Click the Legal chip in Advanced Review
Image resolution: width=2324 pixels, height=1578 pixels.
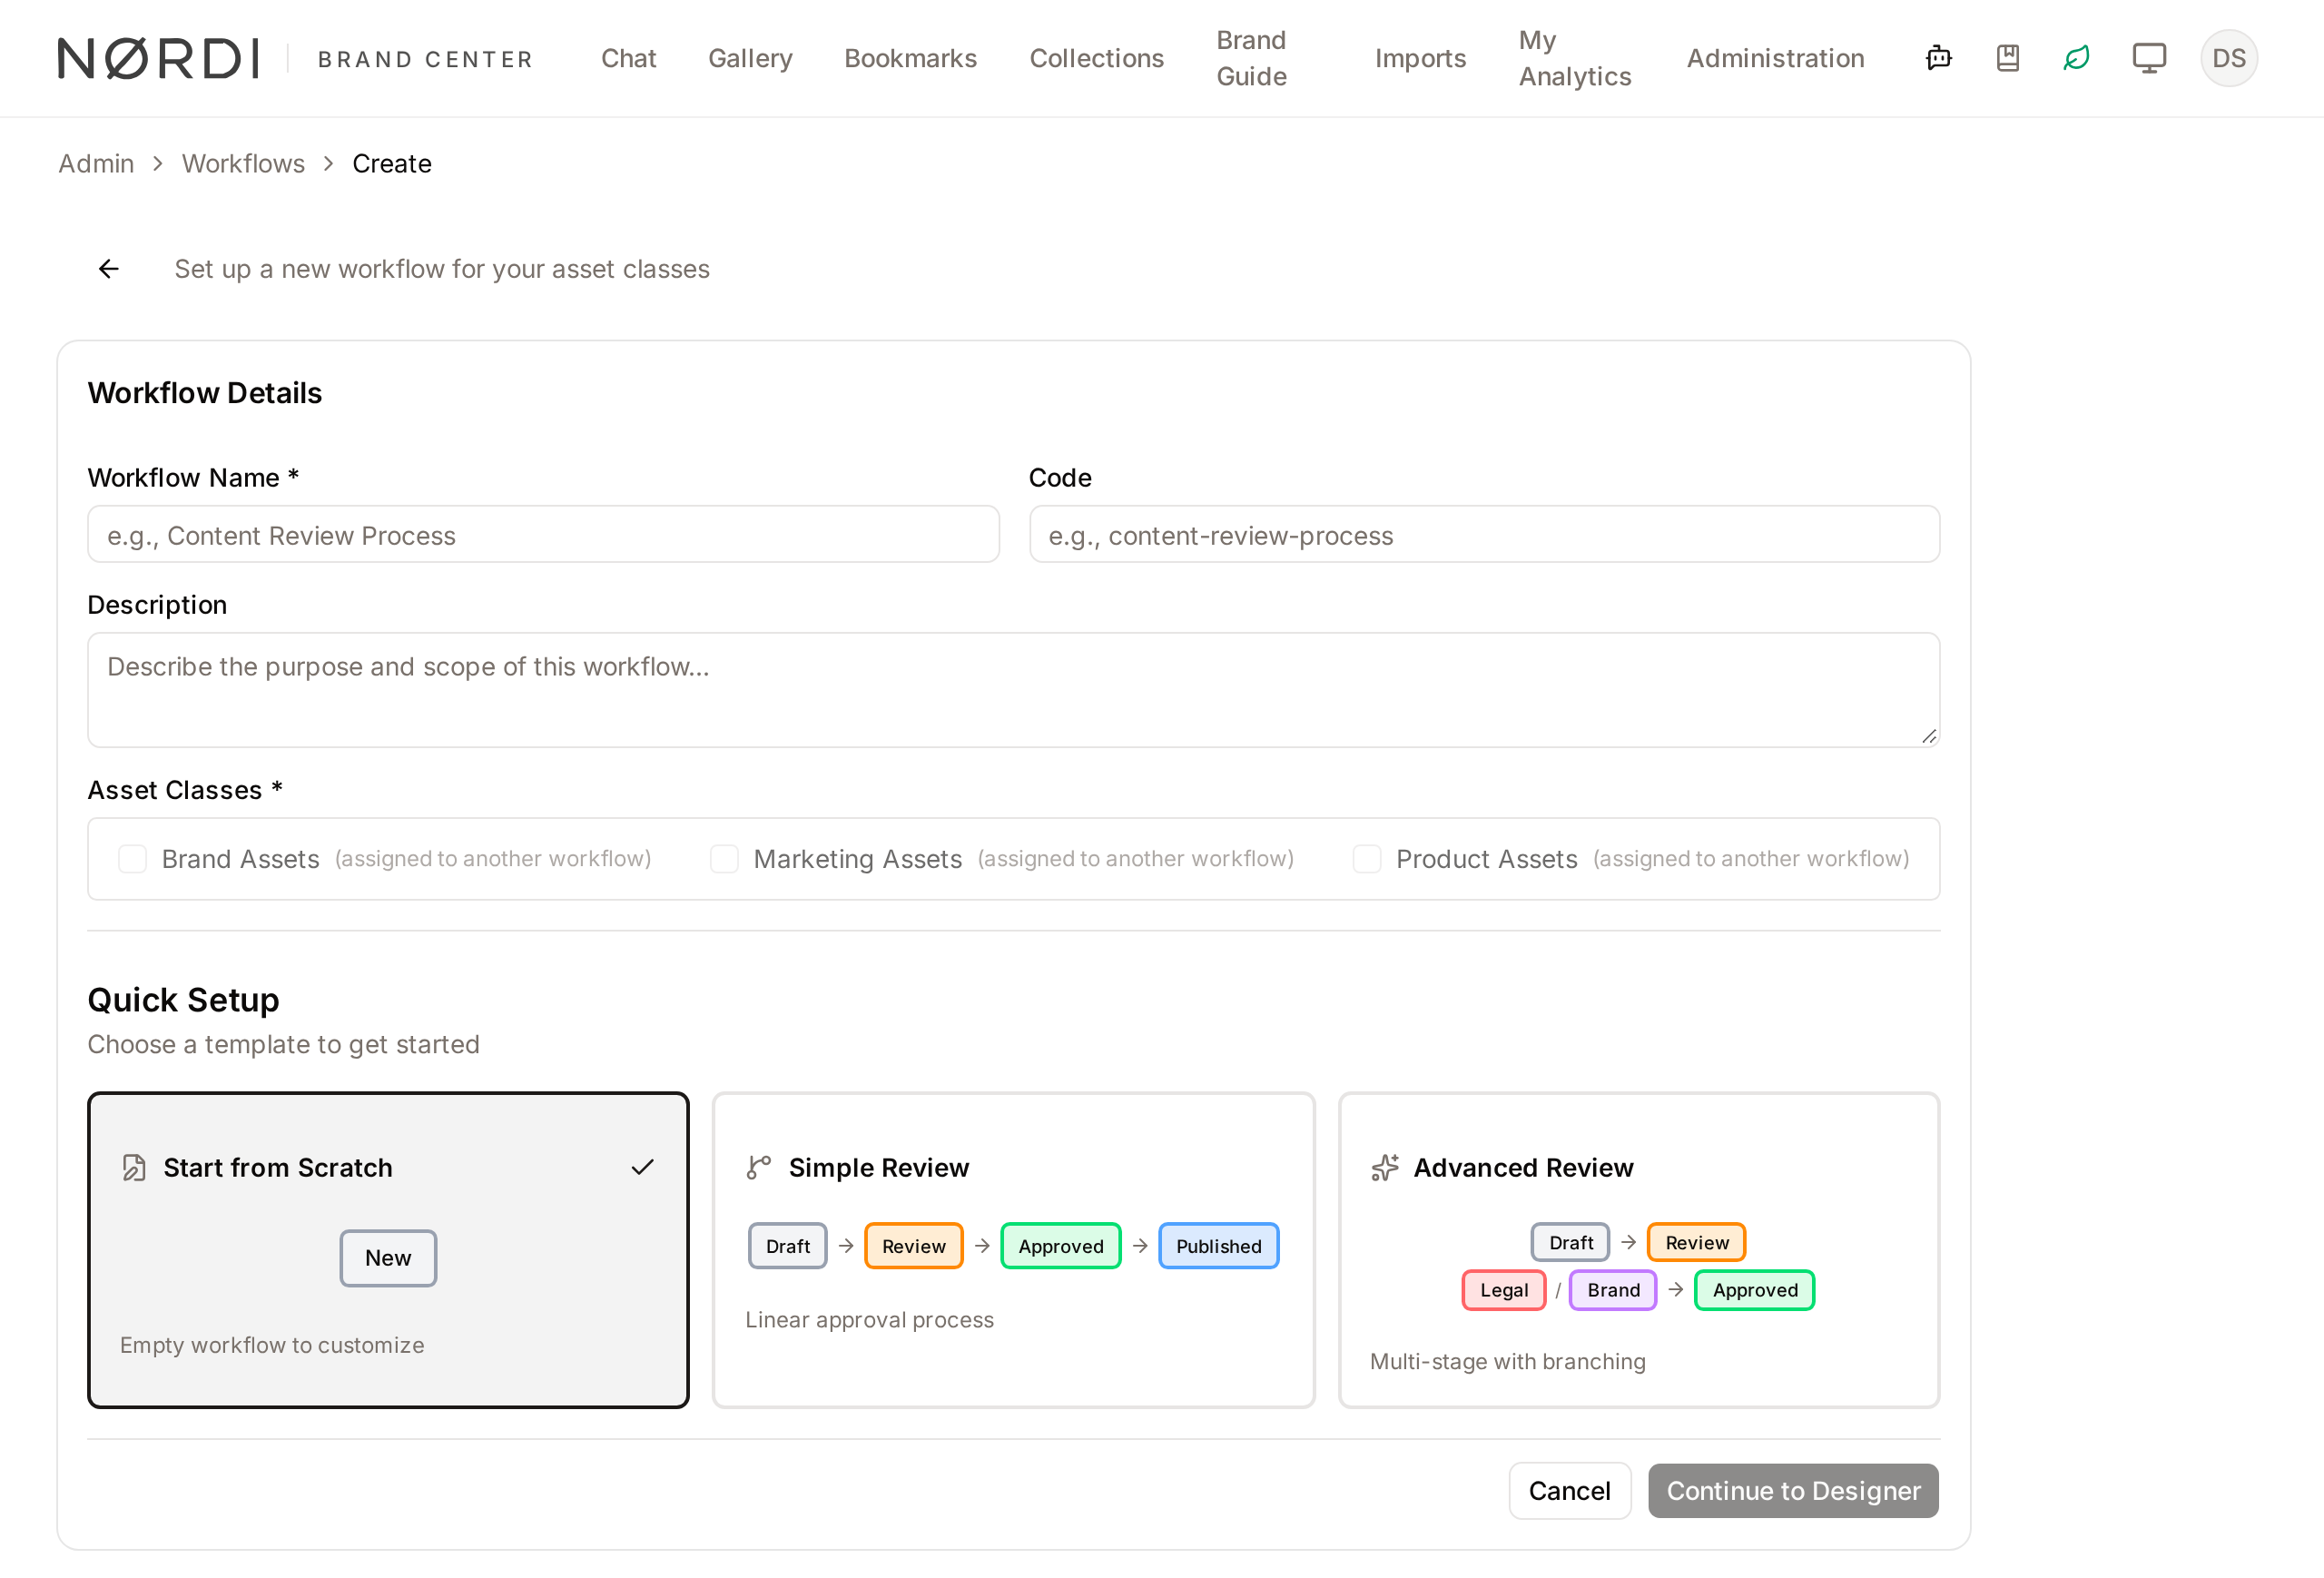point(1503,1290)
